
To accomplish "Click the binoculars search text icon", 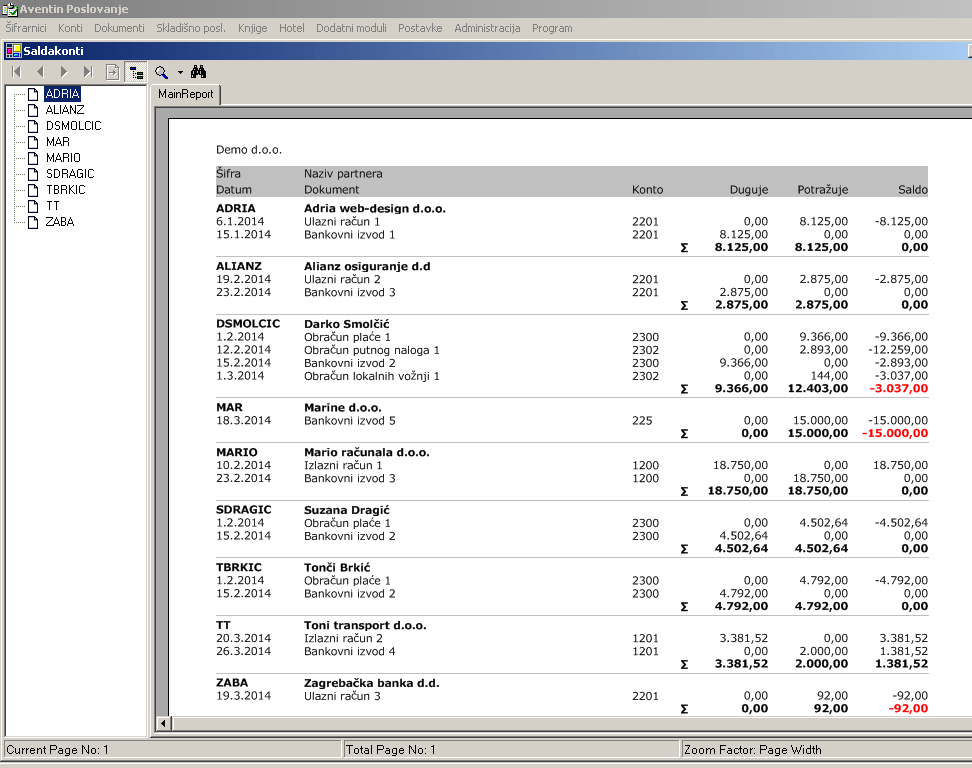I will click(198, 72).
